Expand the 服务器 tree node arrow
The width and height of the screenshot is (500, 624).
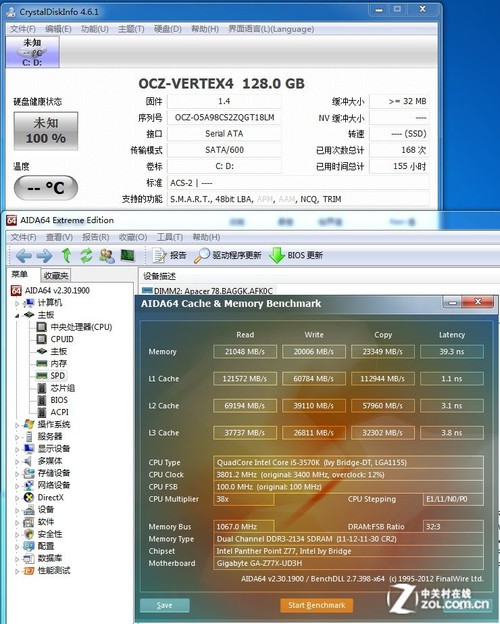(x=17, y=437)
